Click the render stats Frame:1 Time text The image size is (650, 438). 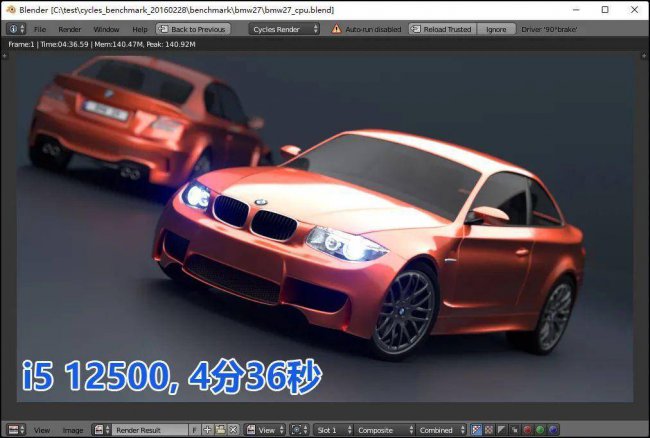click(102, 44)
